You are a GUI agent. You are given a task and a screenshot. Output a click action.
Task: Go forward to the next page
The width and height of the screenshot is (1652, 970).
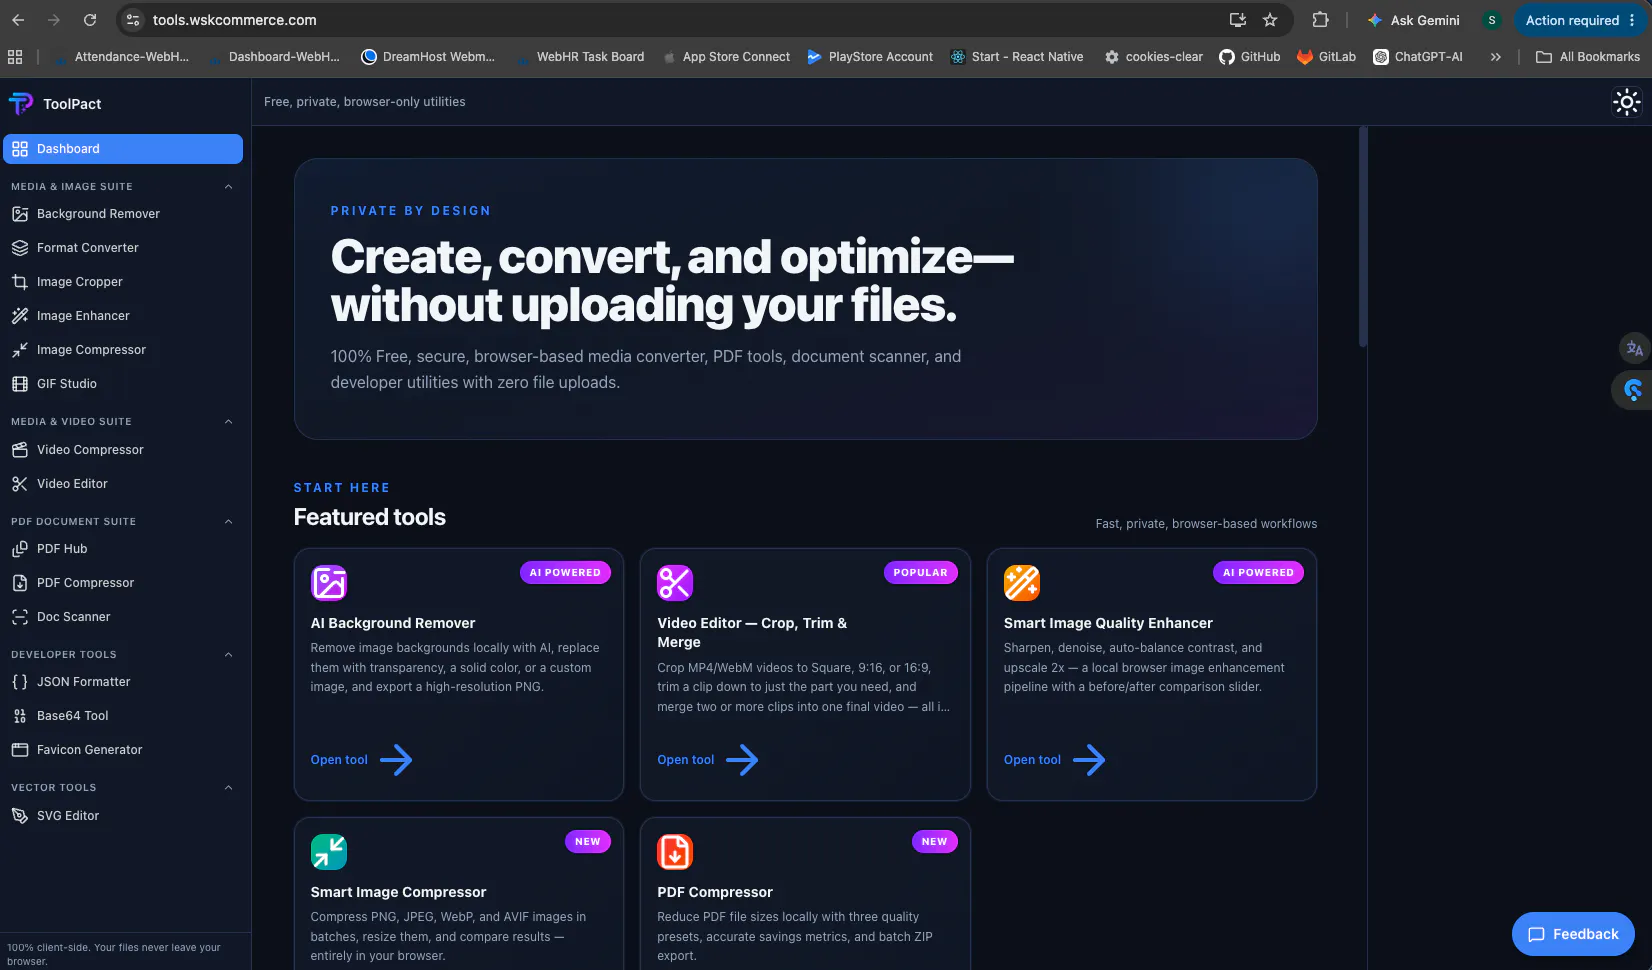click(x=54, y=20)
